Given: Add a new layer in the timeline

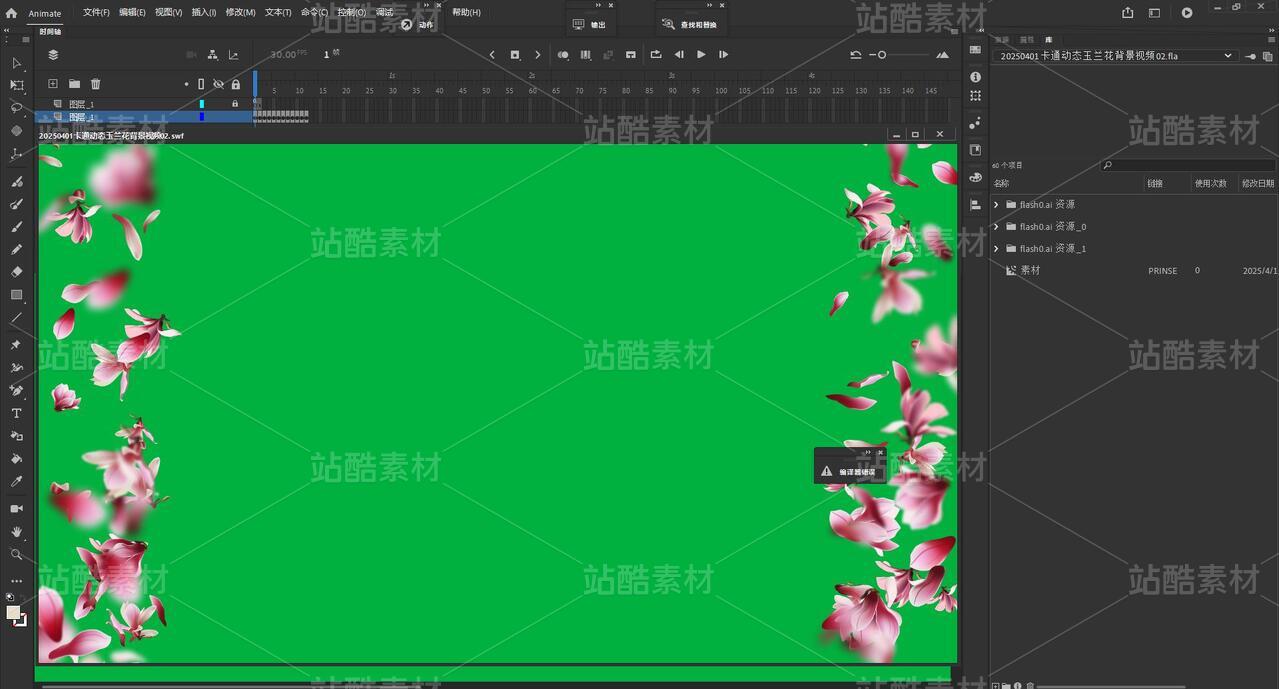Looking at the screenshot, I should coord(53,84).
